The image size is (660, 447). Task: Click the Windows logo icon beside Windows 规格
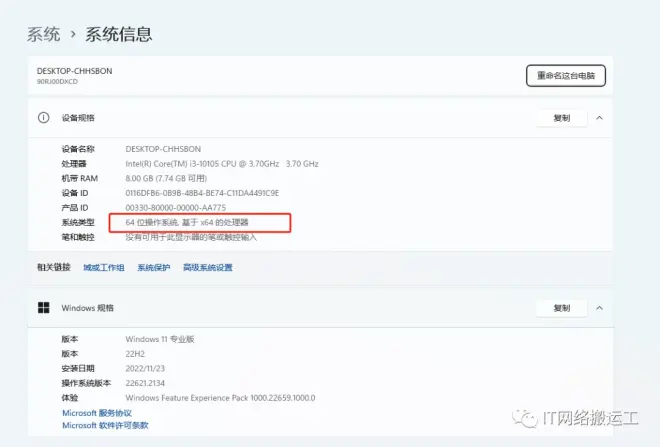coord(43,308)
